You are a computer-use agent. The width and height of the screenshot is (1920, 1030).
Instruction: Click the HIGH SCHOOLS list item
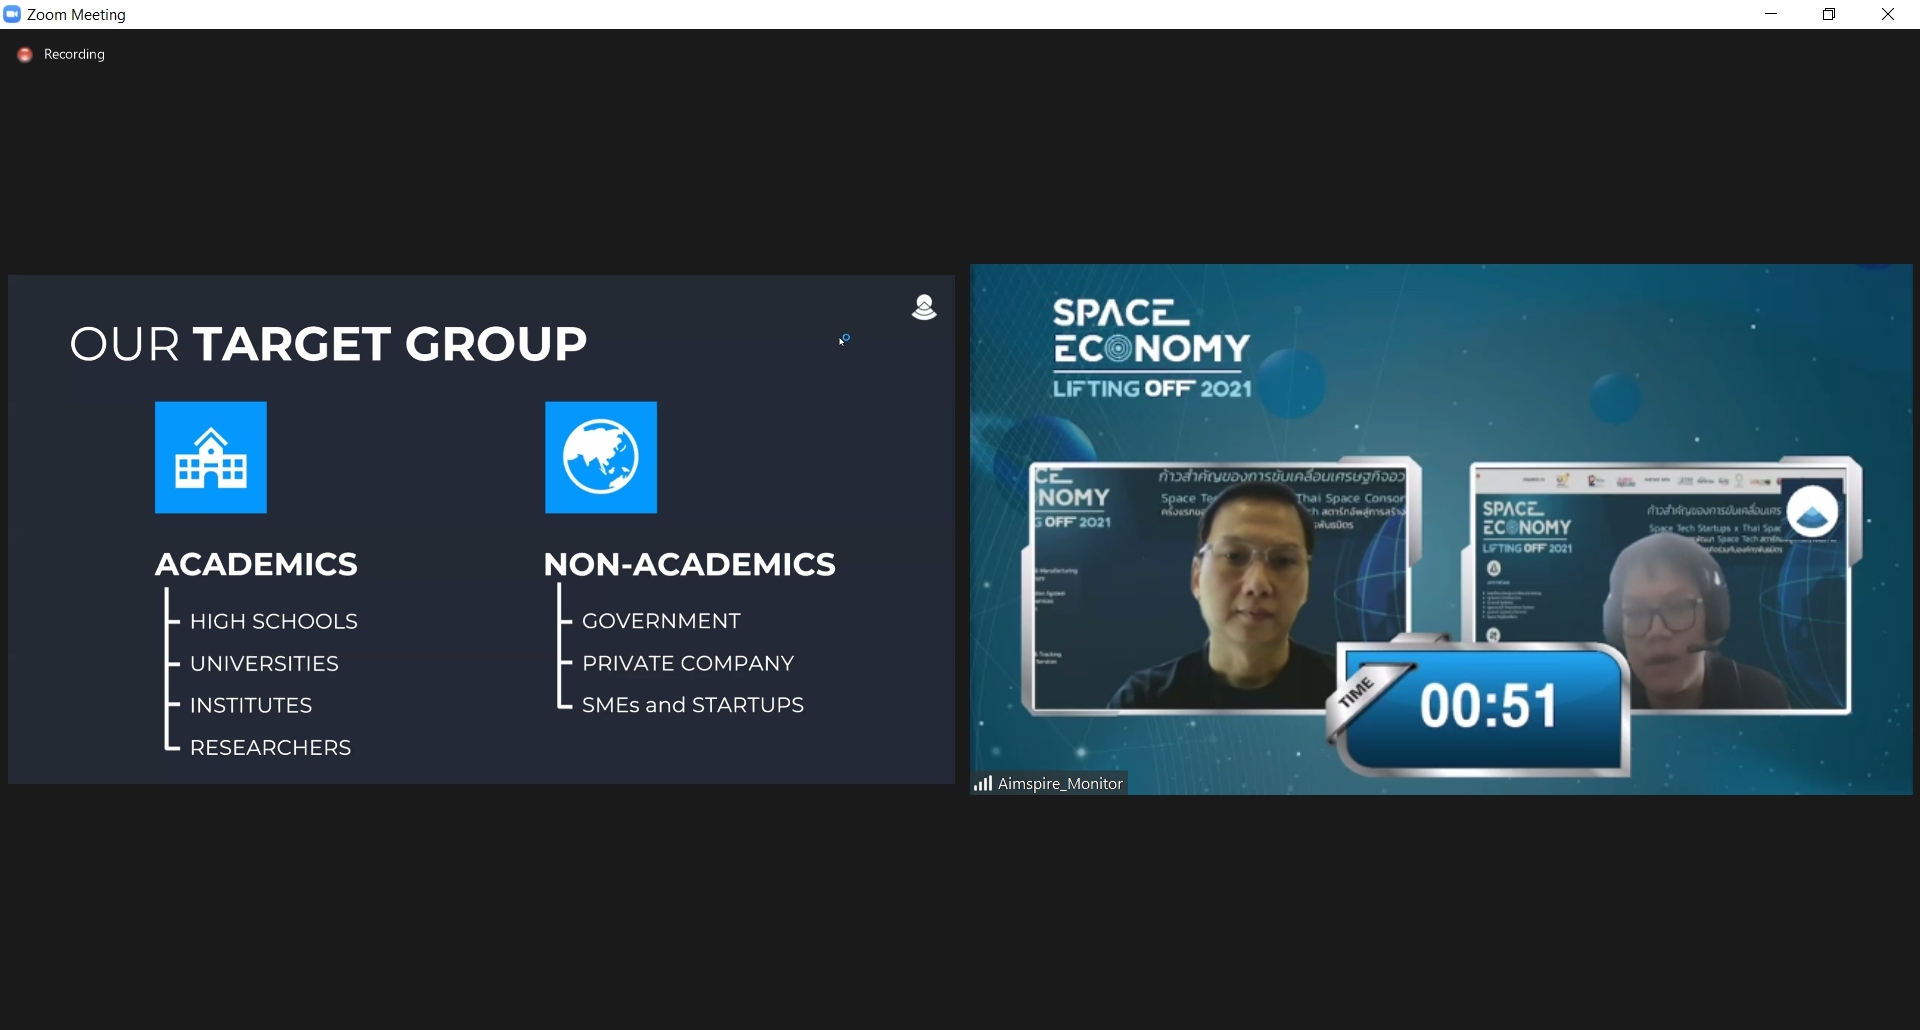coord(273,621)
